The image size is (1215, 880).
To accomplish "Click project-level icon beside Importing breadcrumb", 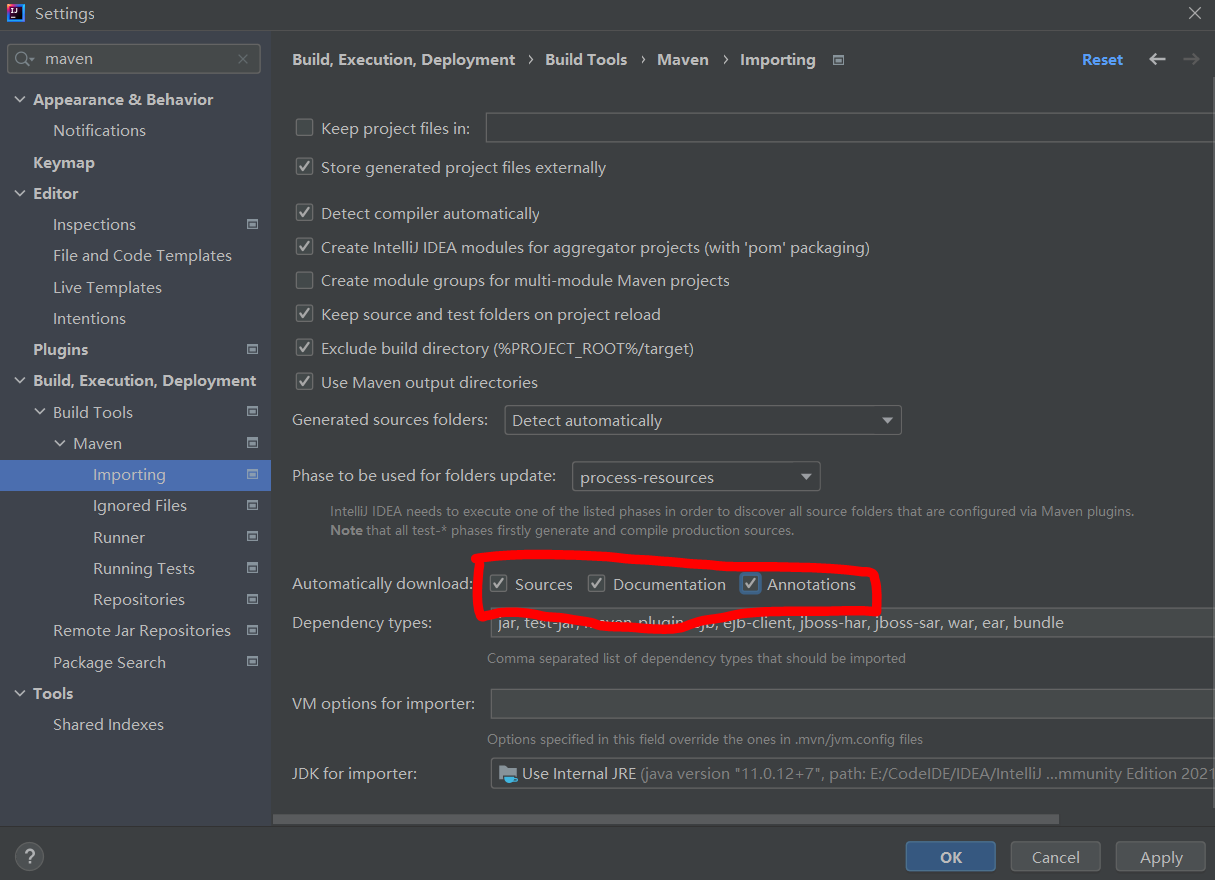I will [838, 60].
